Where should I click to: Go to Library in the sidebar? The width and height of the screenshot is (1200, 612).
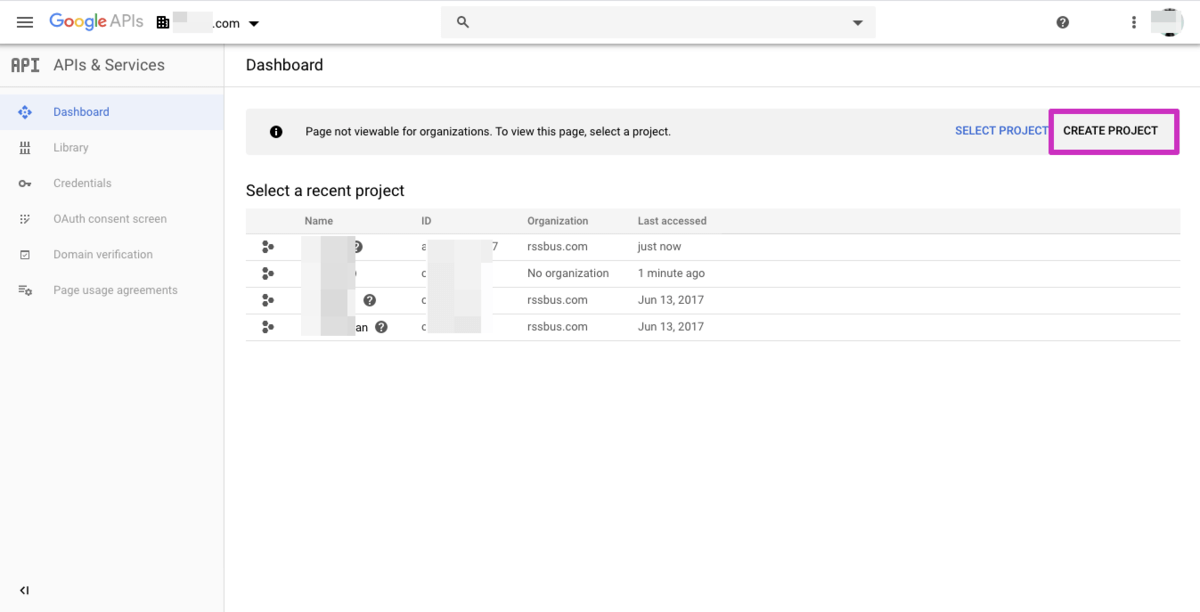tap(71, 148)
